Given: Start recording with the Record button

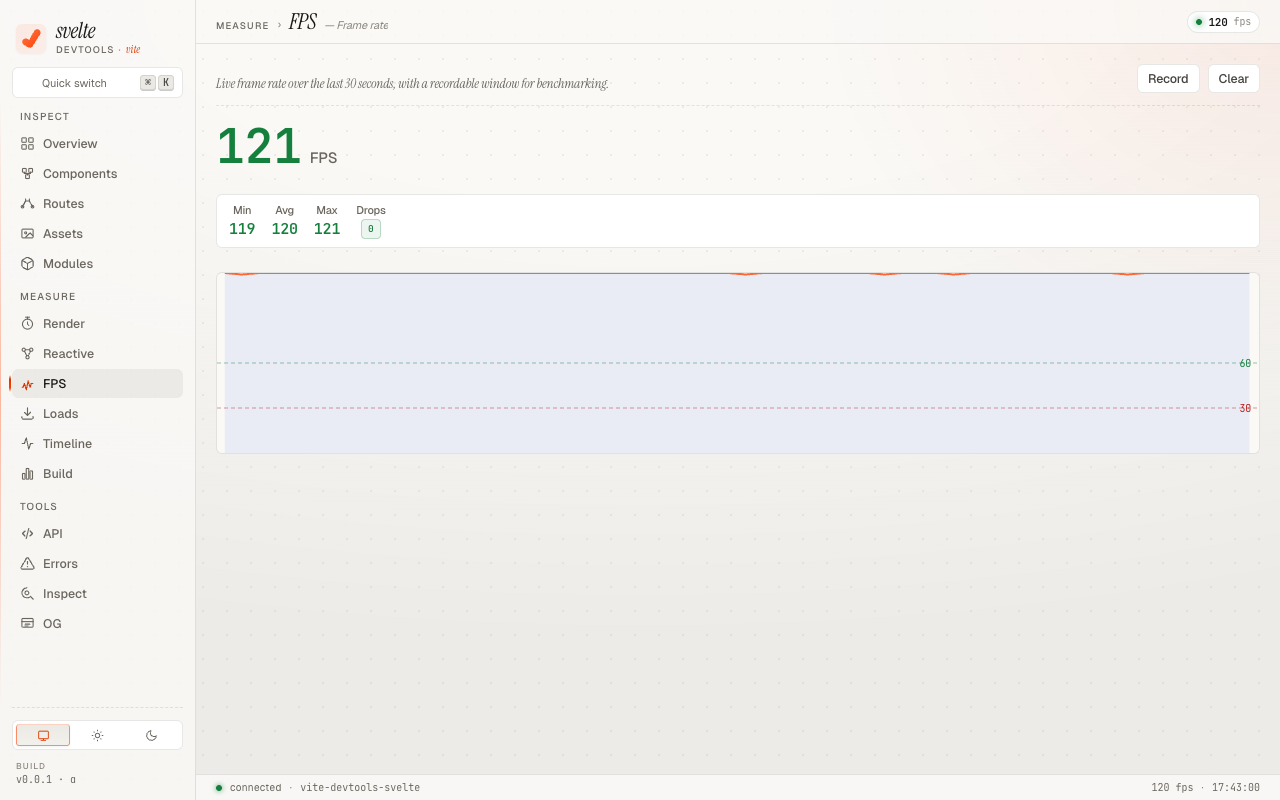Looking at the screenshot, I should (1168, 79).
